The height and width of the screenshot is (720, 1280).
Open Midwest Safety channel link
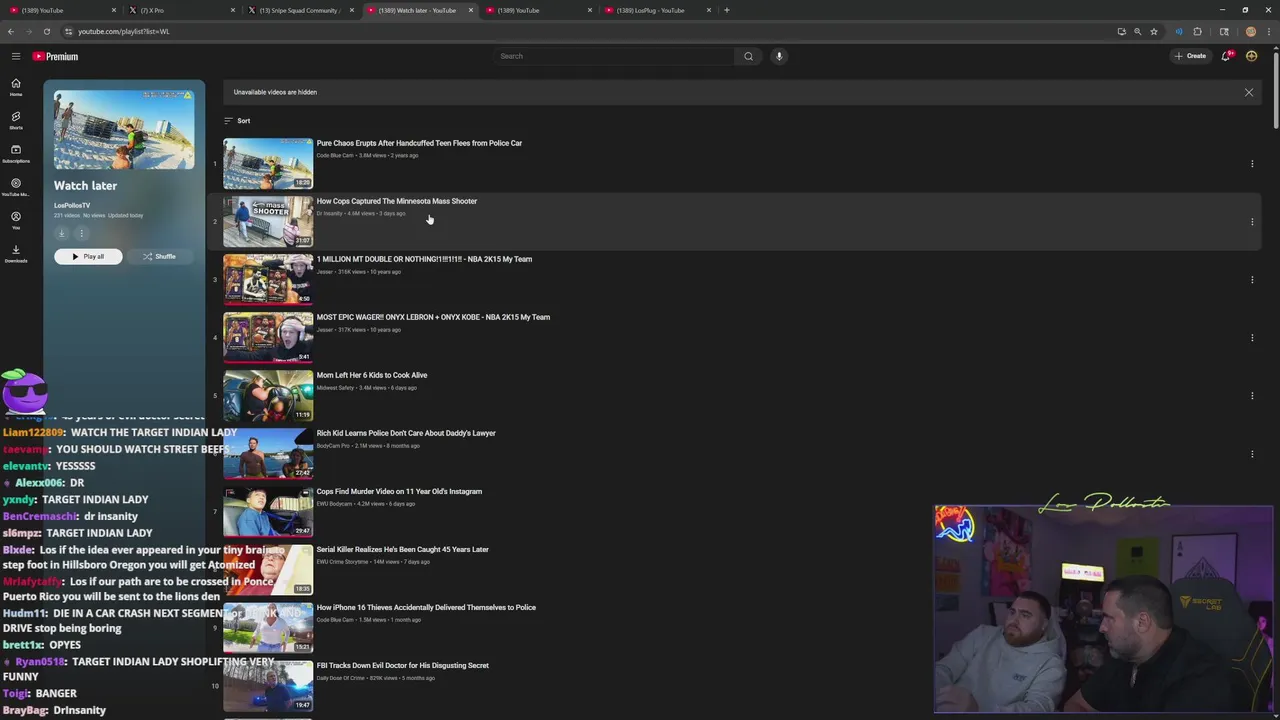[x=335, y=388]
